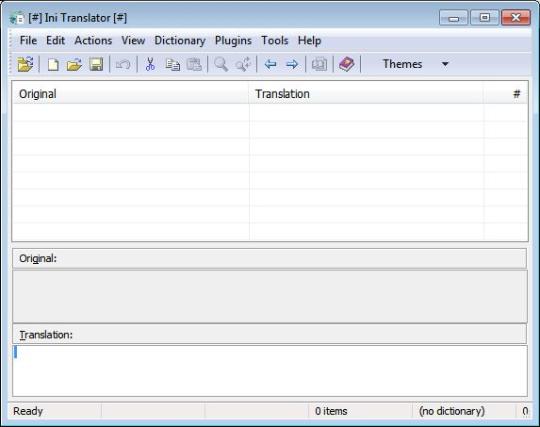The image size is (540, 427).
Task: Create a new file with blank page icon
Action: tap(53, 64)
